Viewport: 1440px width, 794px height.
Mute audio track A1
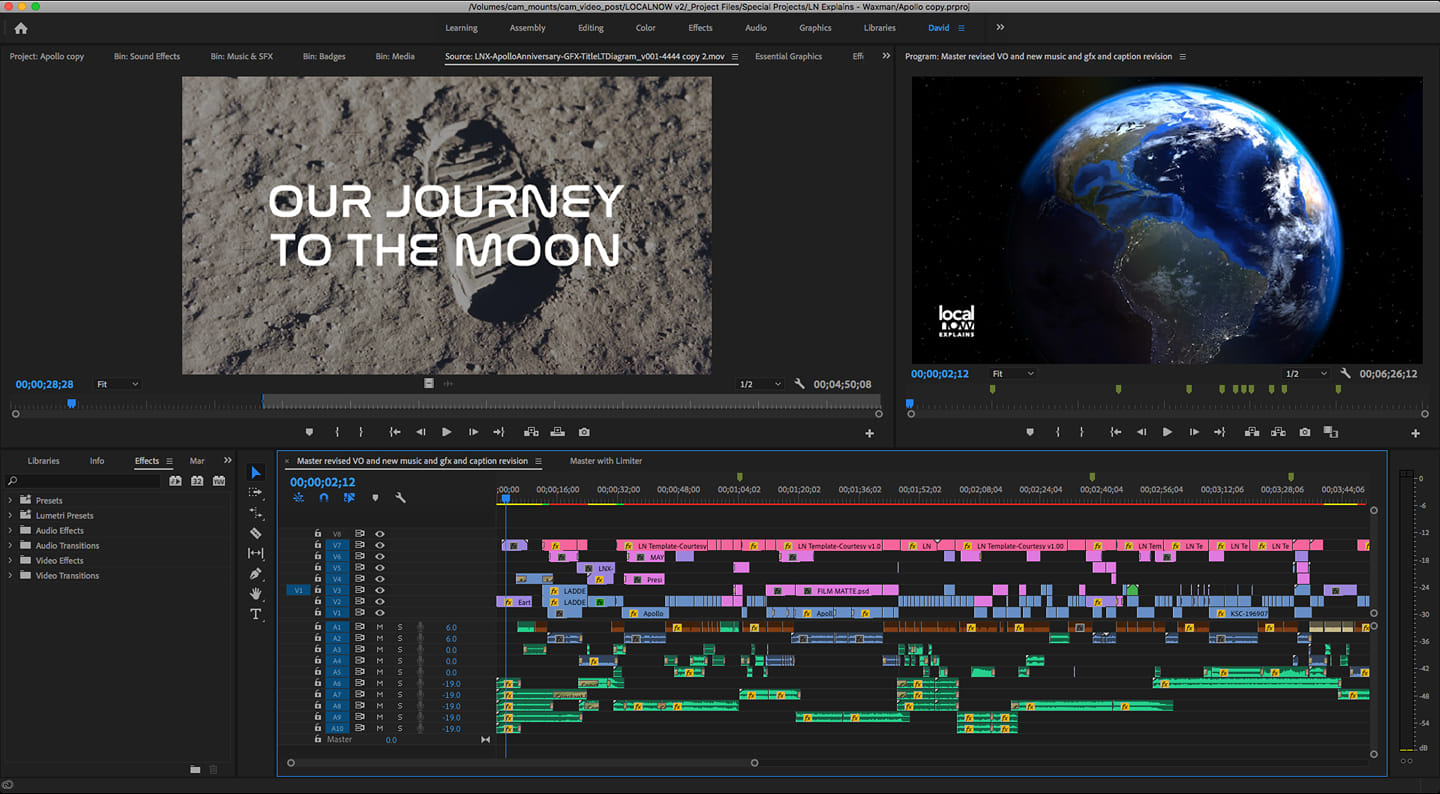point(379,627)
